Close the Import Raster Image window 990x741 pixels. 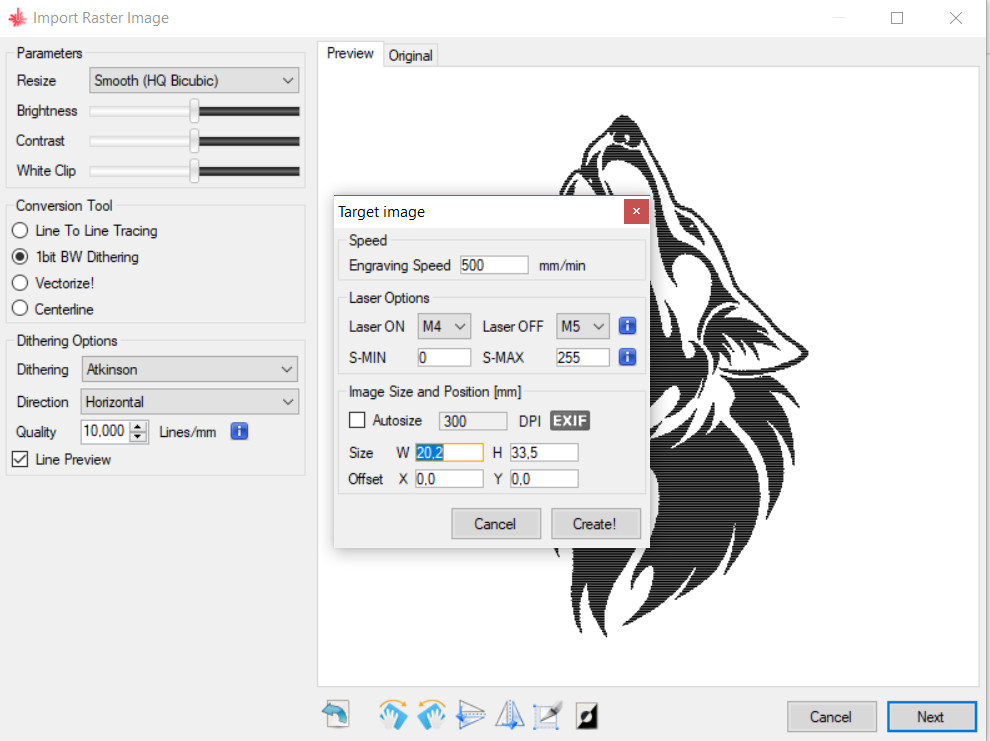956,18
